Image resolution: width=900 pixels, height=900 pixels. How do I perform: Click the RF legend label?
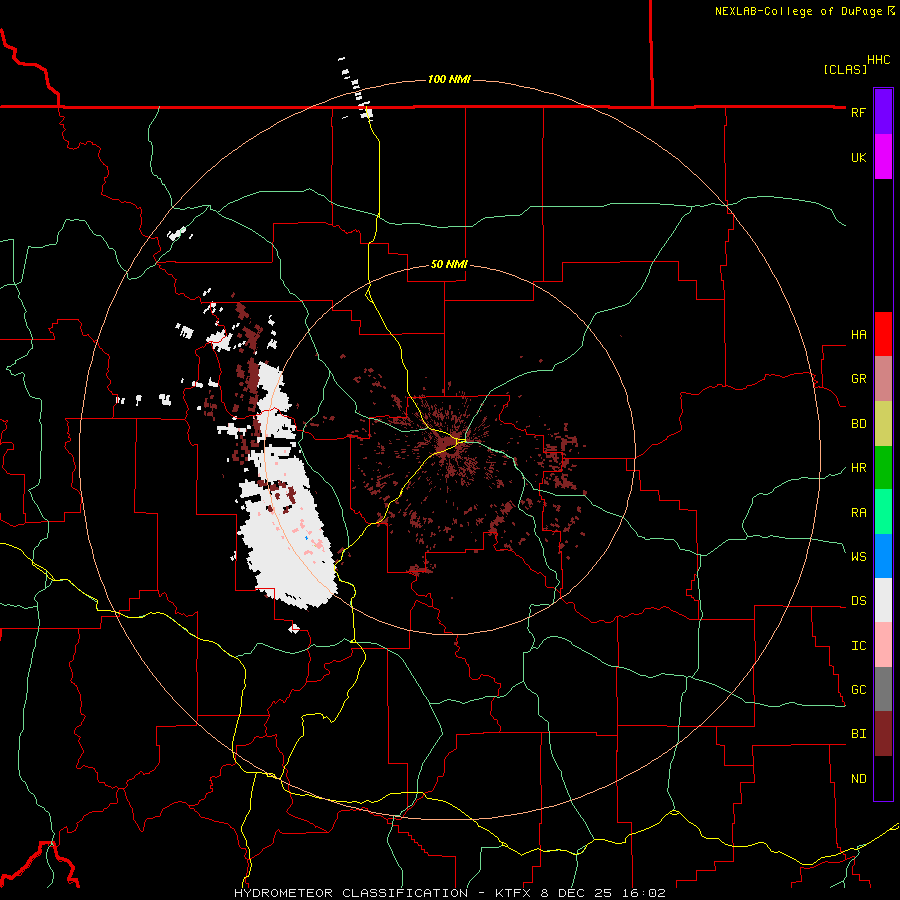858,112
